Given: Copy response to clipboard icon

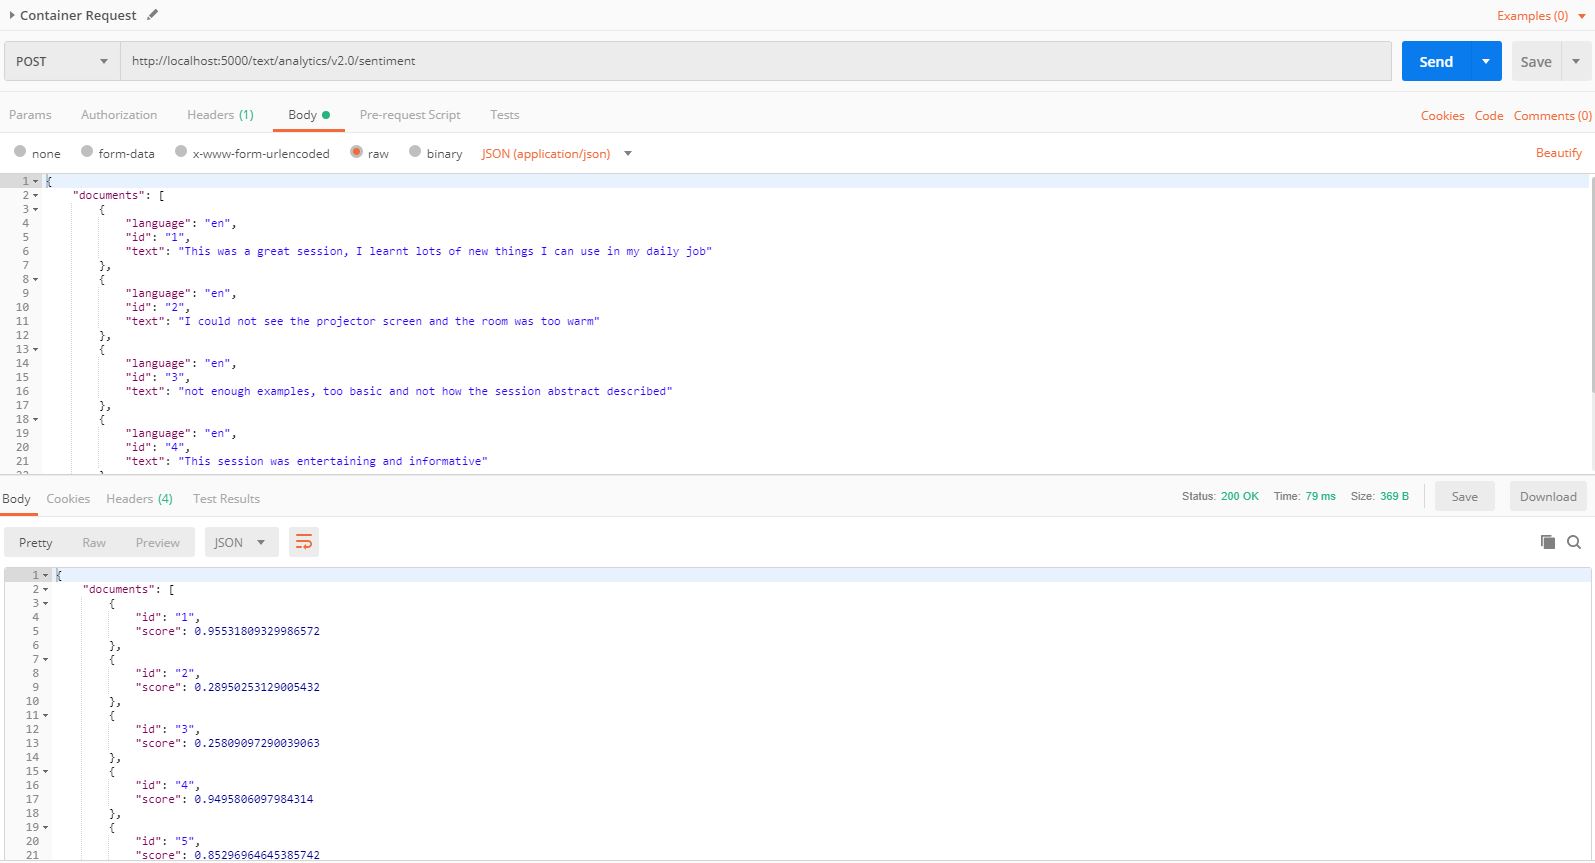Looking at the screenshot, I should (1548, 542).
